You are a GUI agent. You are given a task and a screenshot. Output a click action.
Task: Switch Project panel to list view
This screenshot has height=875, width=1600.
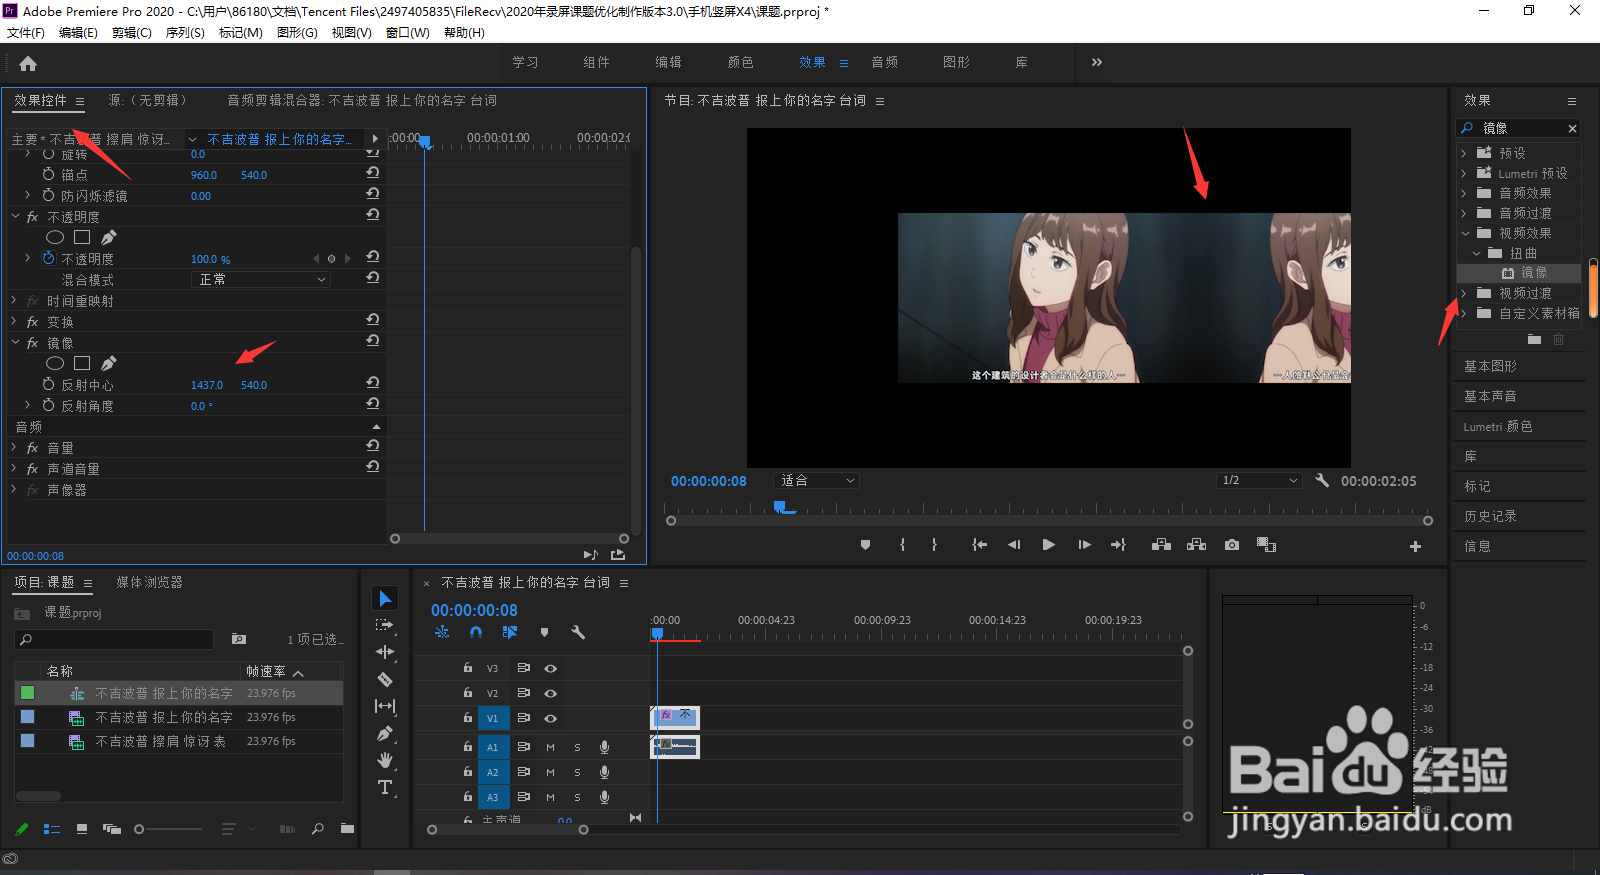pyautogui.click(x=52, y=829)
